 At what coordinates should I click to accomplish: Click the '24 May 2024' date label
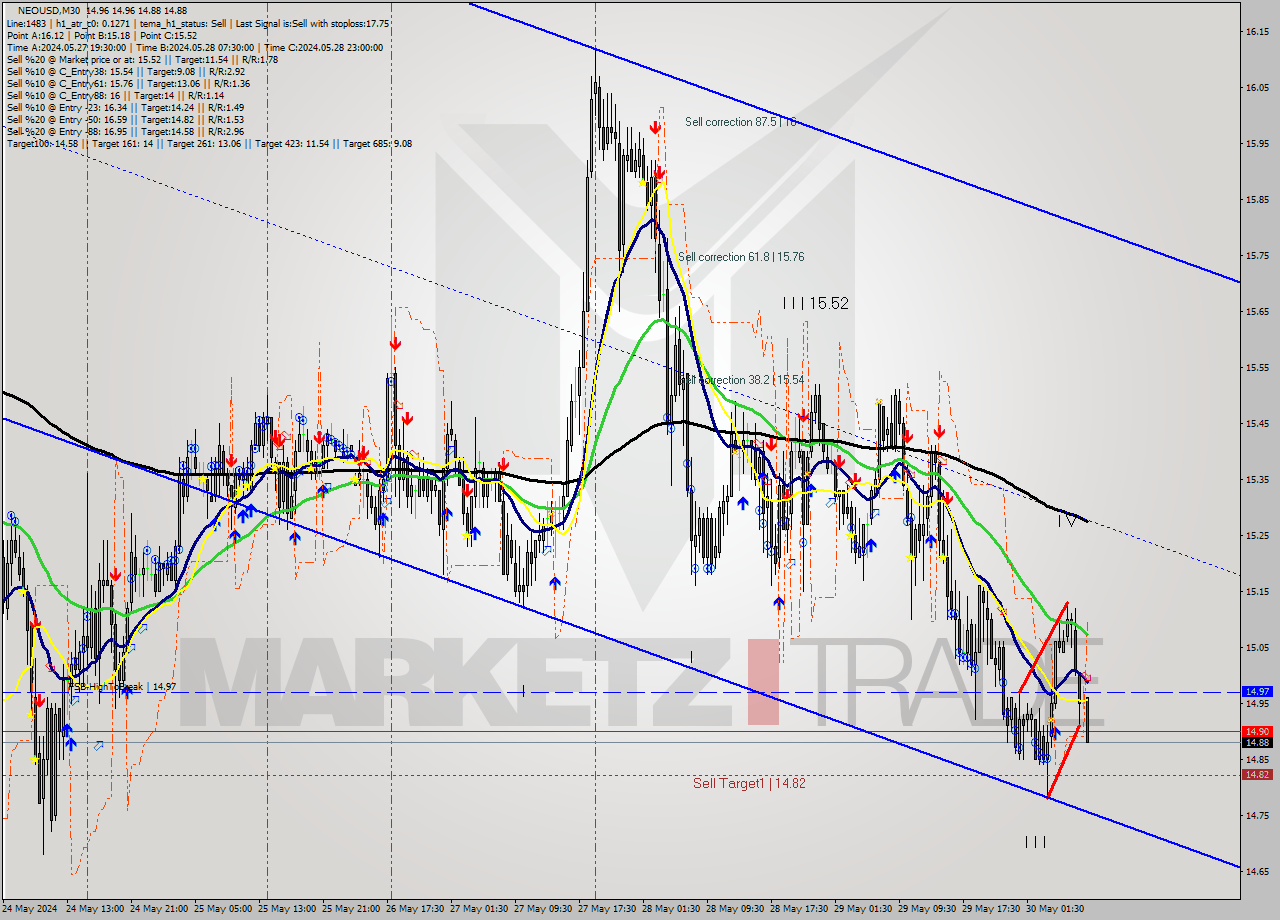pos(31,909)
